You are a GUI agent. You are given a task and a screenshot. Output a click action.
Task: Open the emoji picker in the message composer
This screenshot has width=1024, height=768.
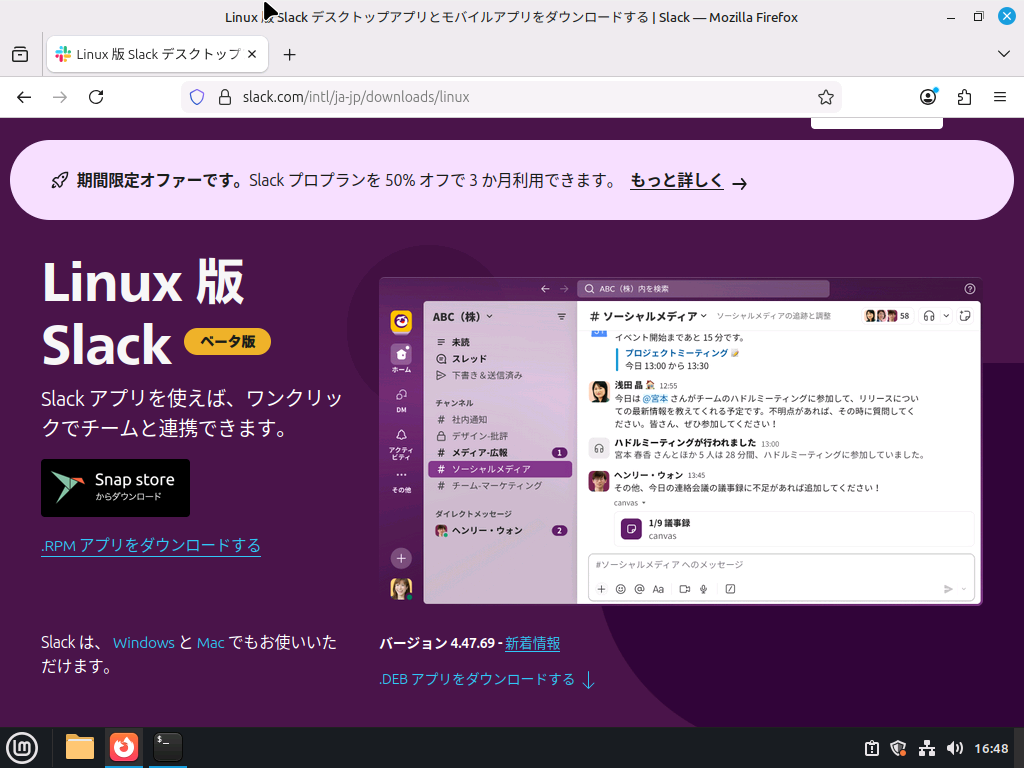[x=620, y=589]
